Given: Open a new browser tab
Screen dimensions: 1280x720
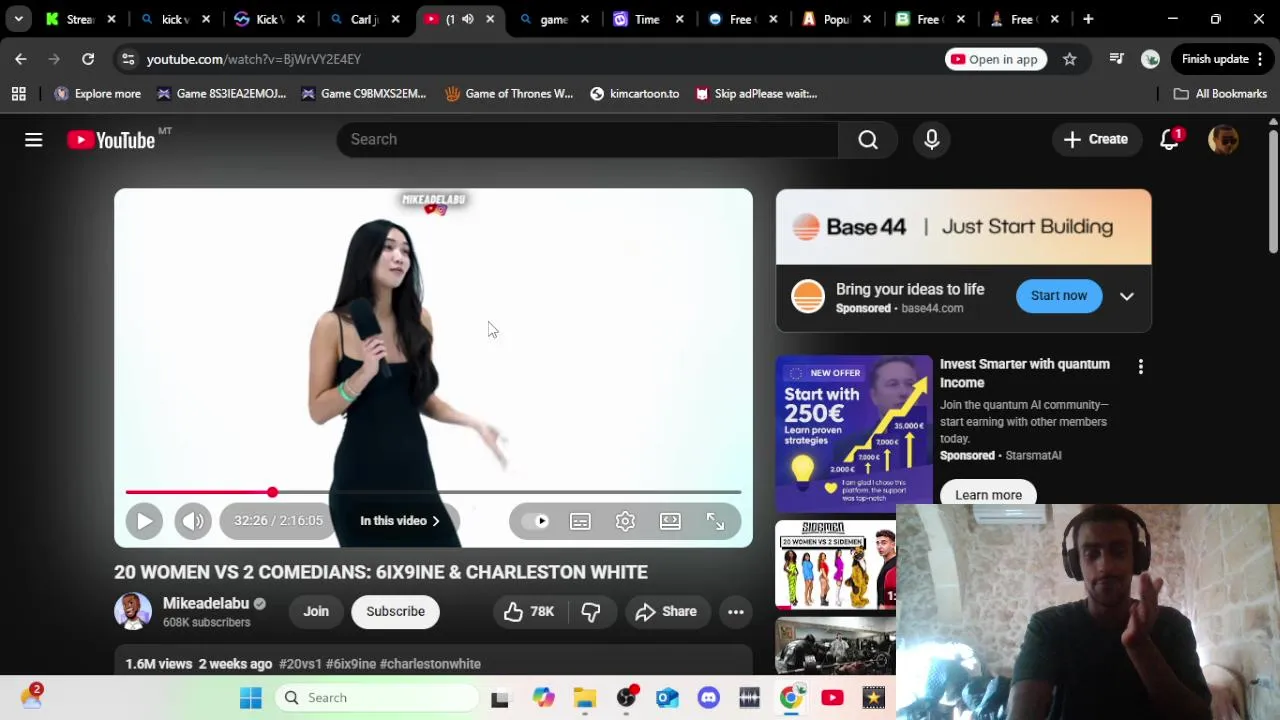Looking at the screenshot, I should [x=1088, y=19].
